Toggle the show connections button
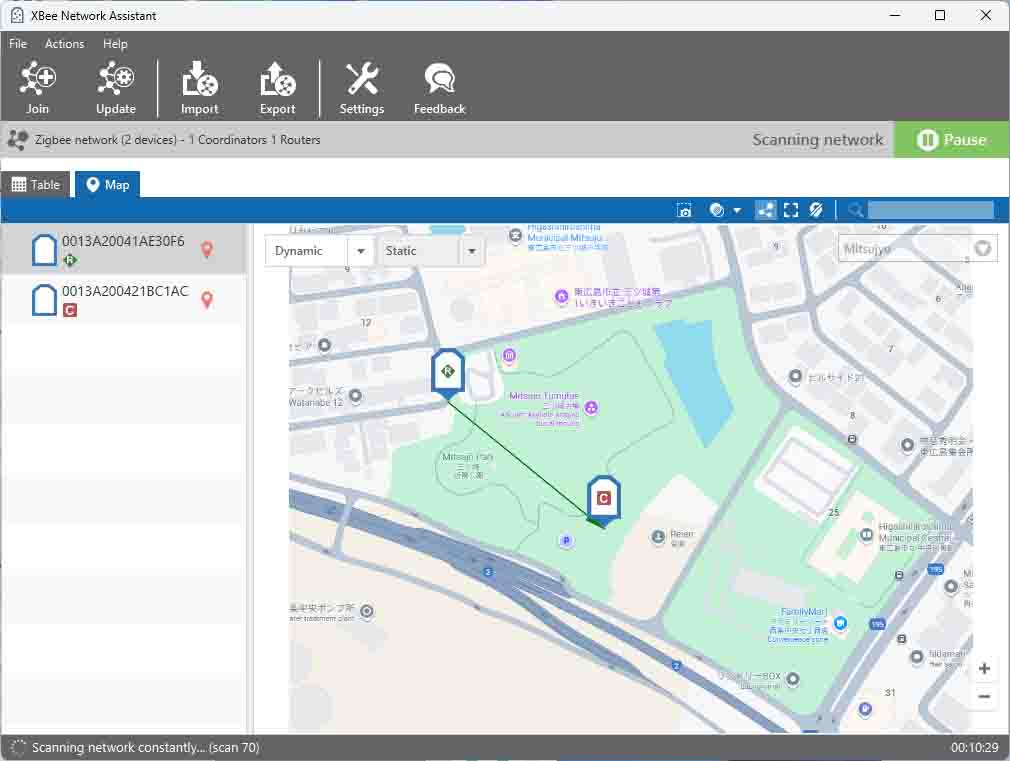Image resolution: width=1010 pixels, height=761 pixels. [766, 210]
